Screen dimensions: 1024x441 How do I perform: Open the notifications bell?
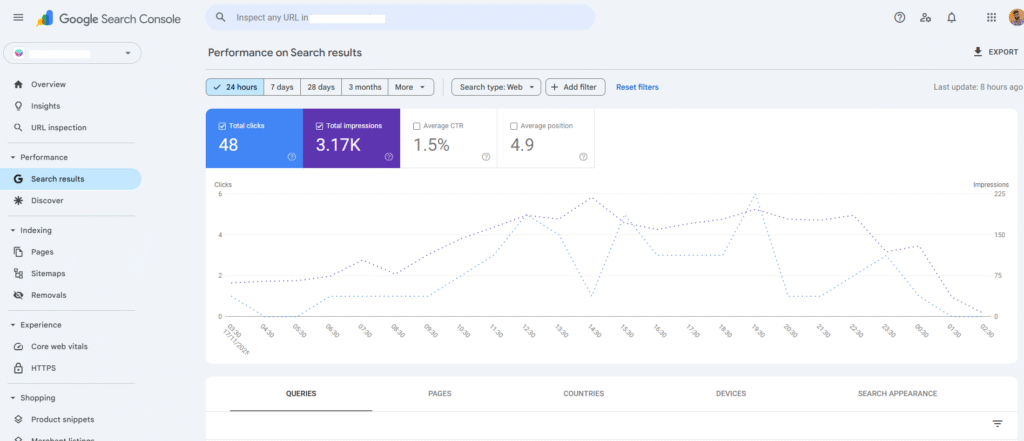(951, 18)
